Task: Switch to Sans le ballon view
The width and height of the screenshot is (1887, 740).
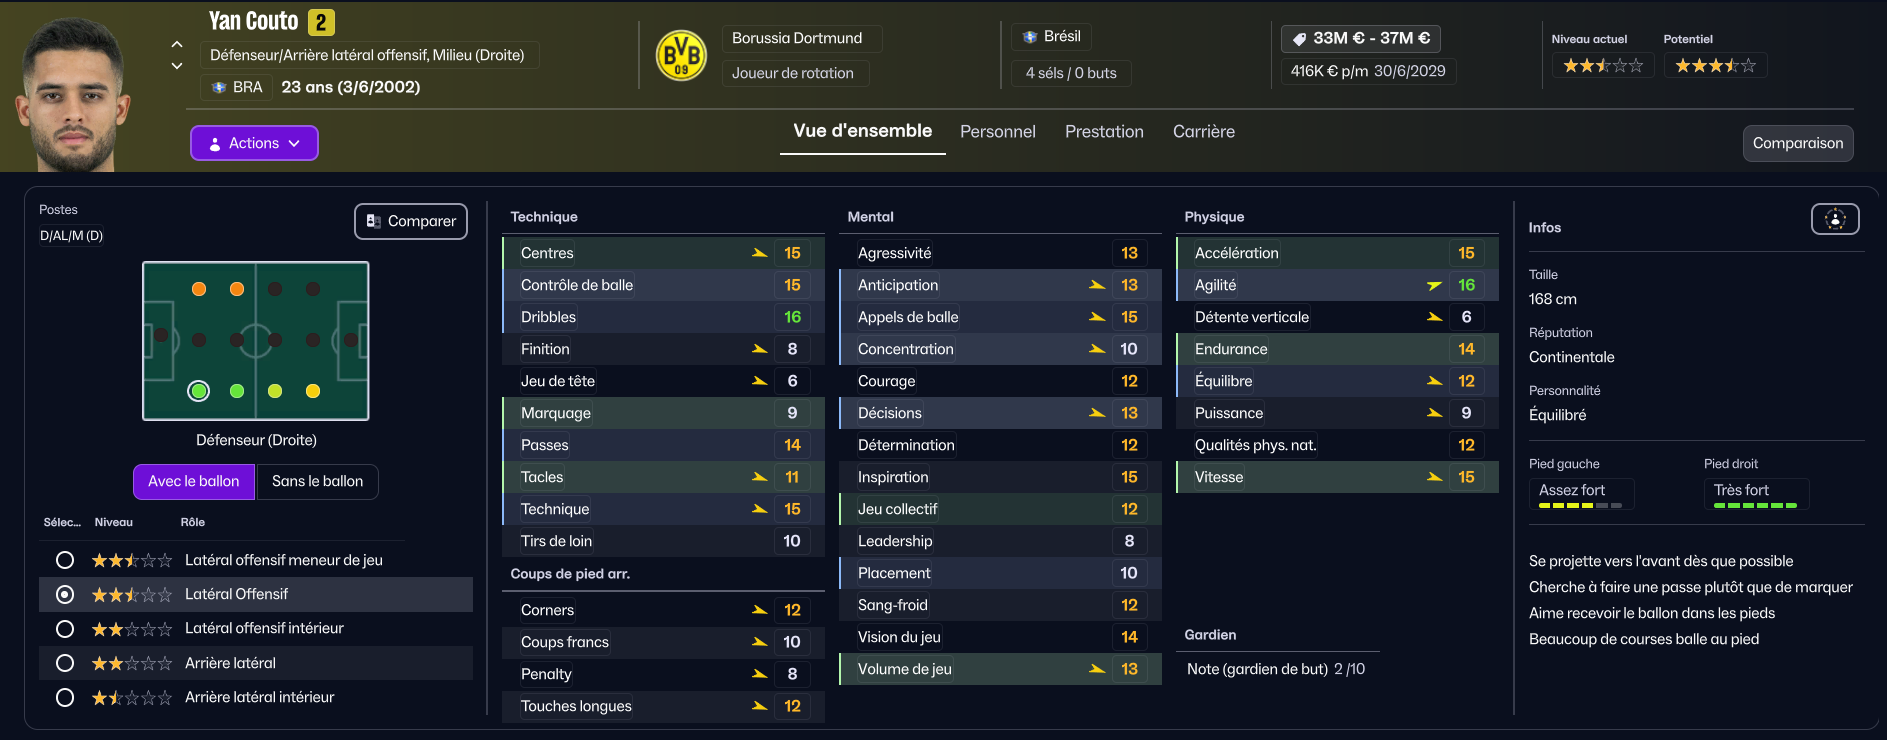Action: coord(317,481)
